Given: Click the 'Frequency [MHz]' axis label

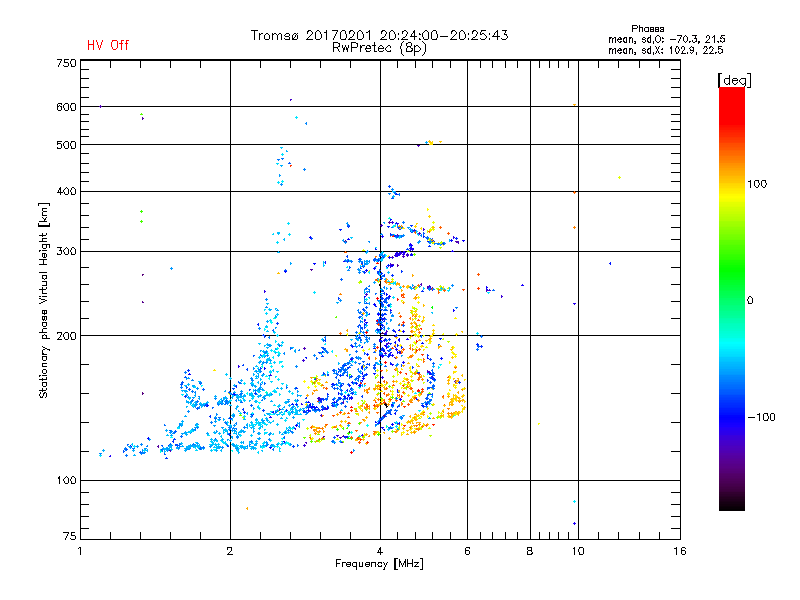Looking at the screenshot, I should coord(379,564).
